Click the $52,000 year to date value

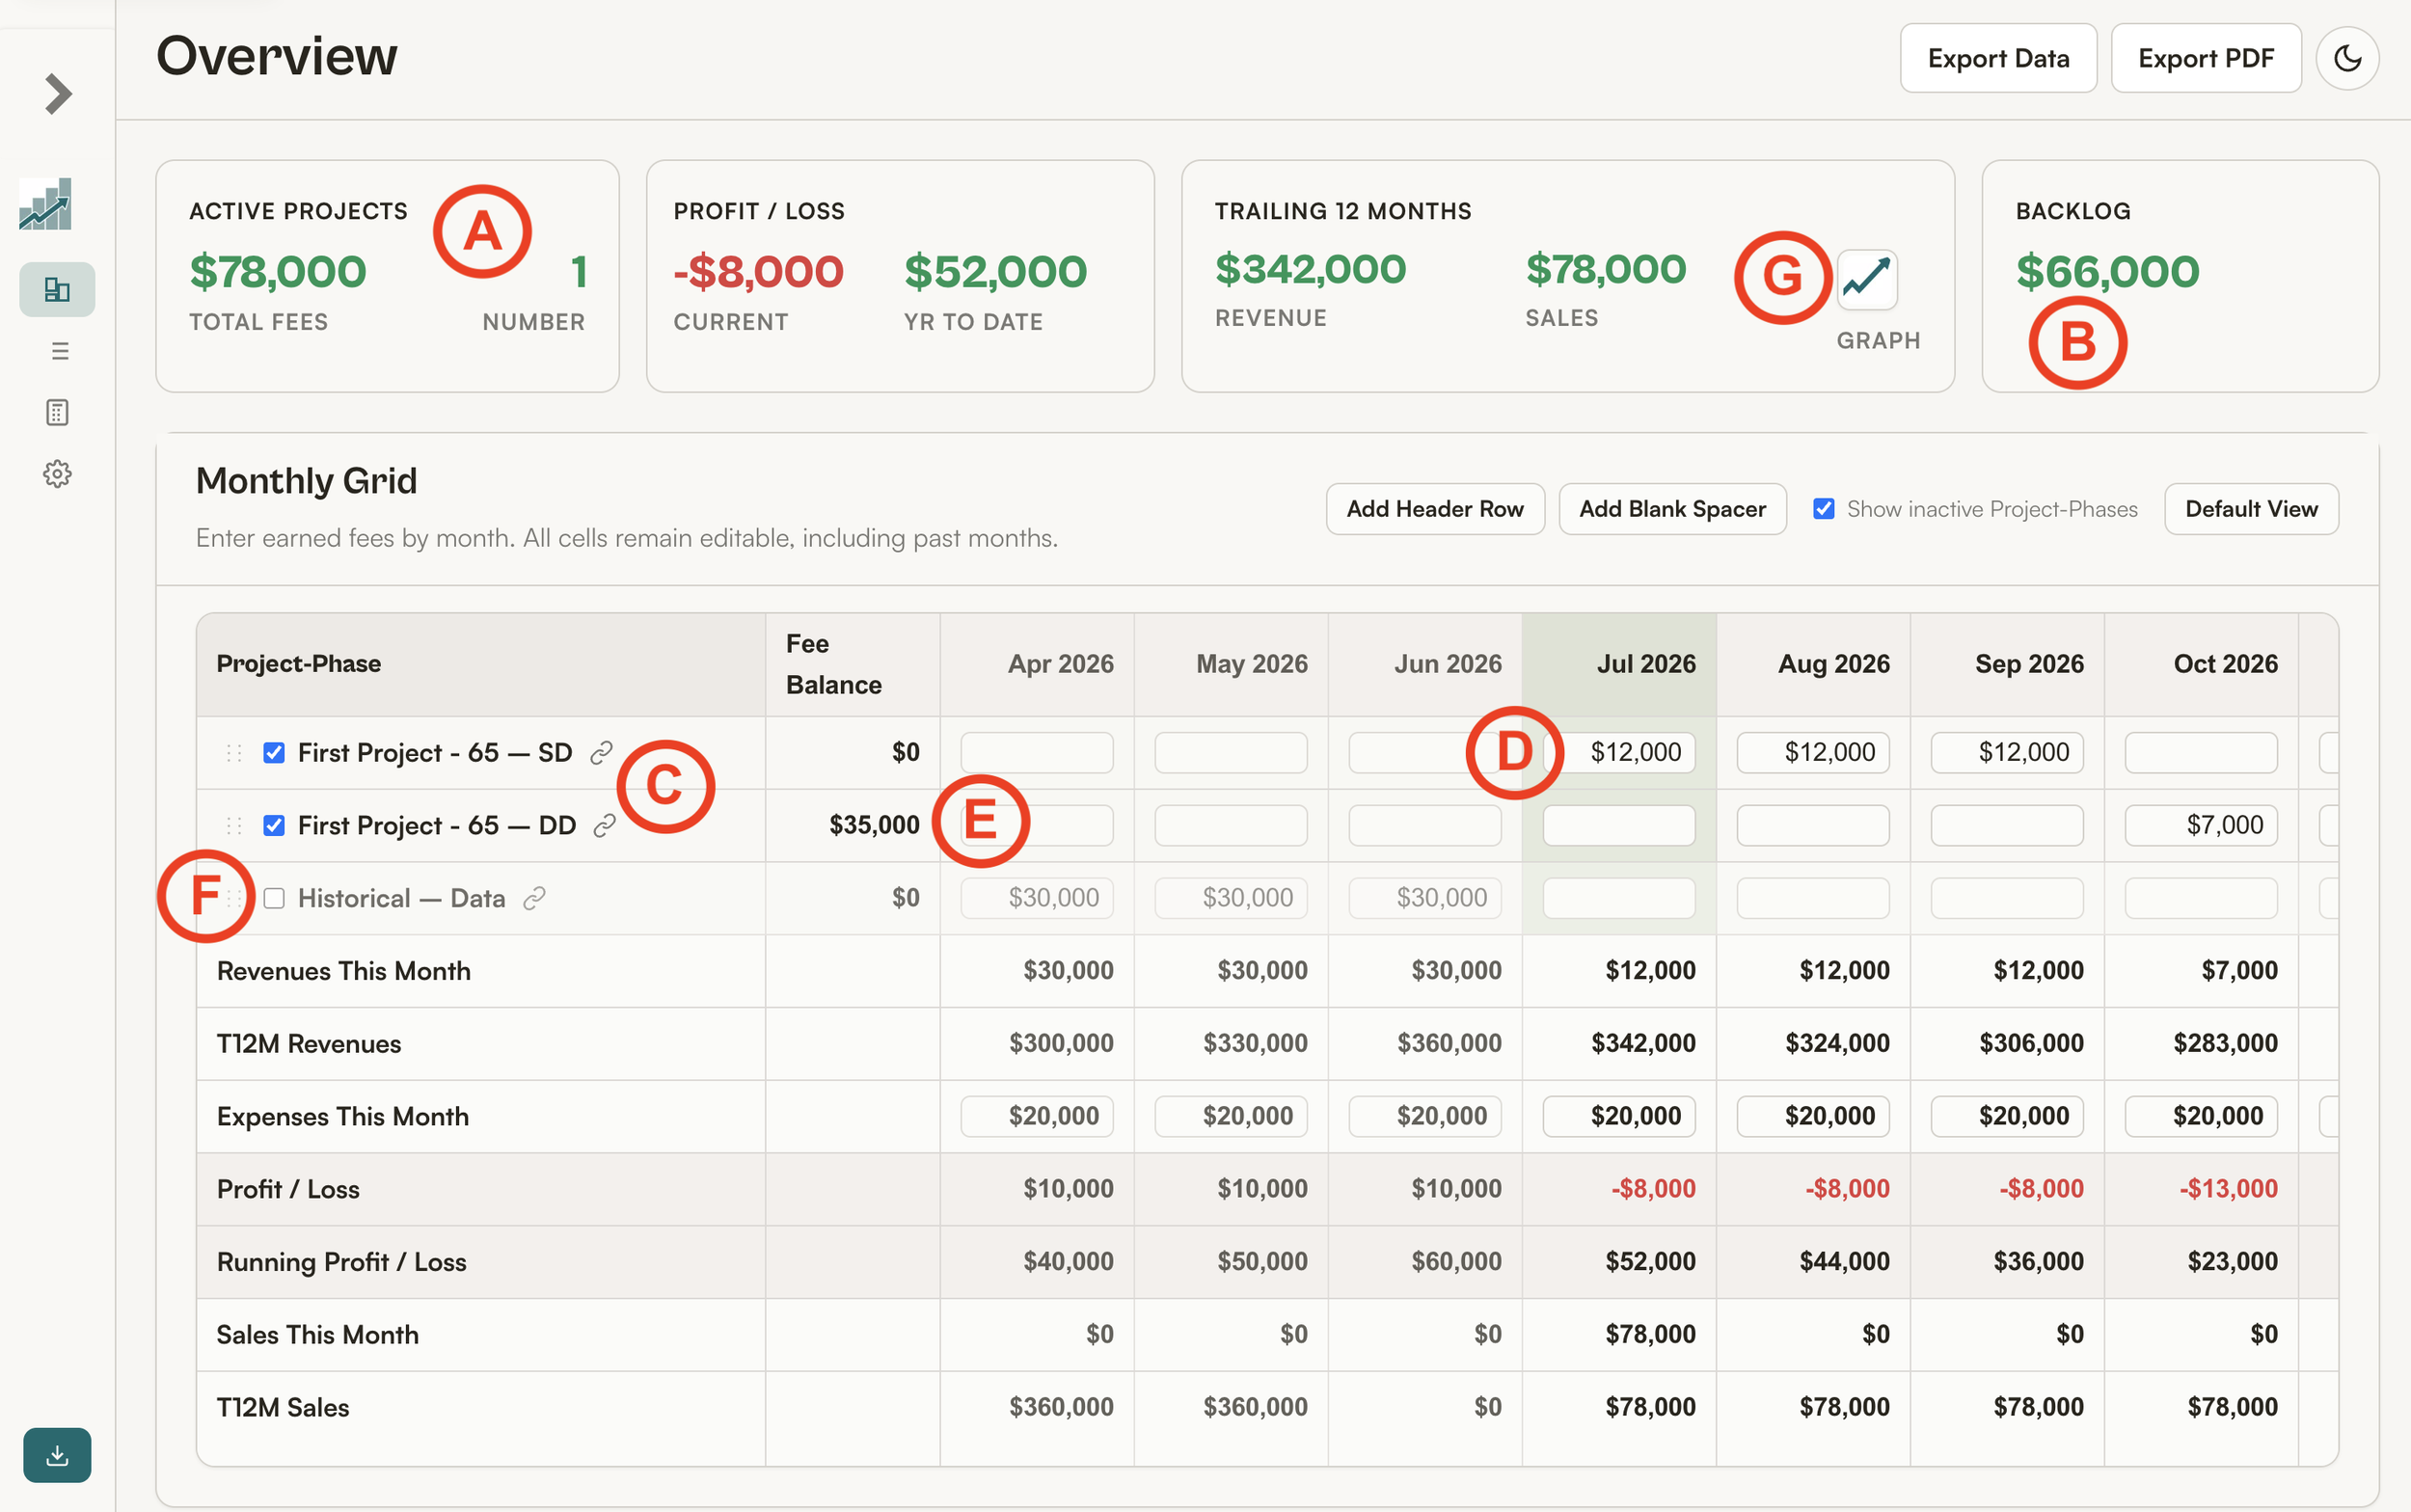pyautogui.click(x=995, y=272)
